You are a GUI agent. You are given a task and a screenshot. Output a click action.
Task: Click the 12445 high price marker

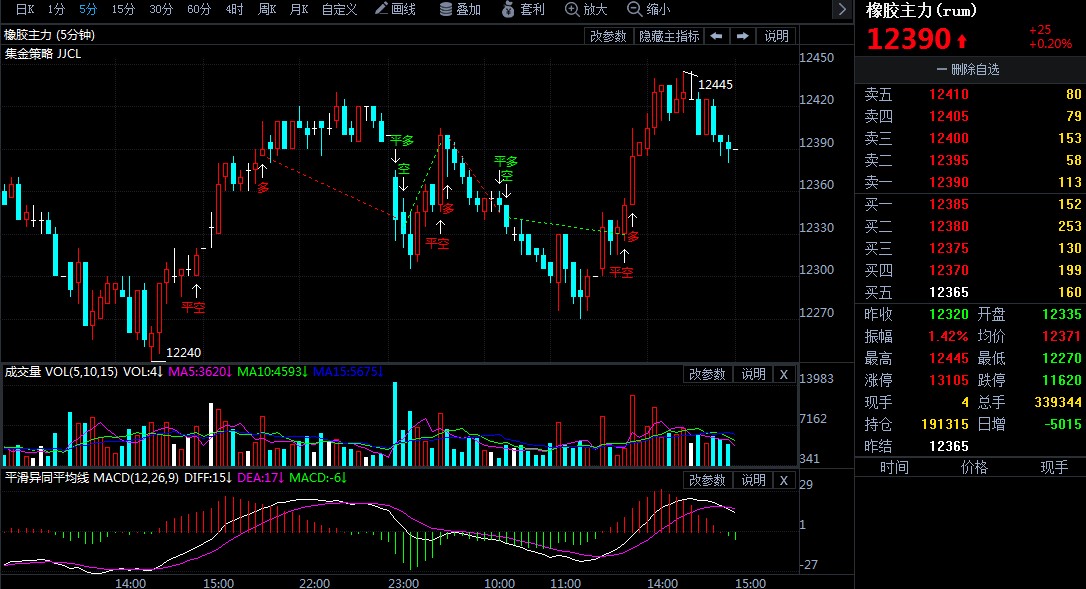pos(715,85)
